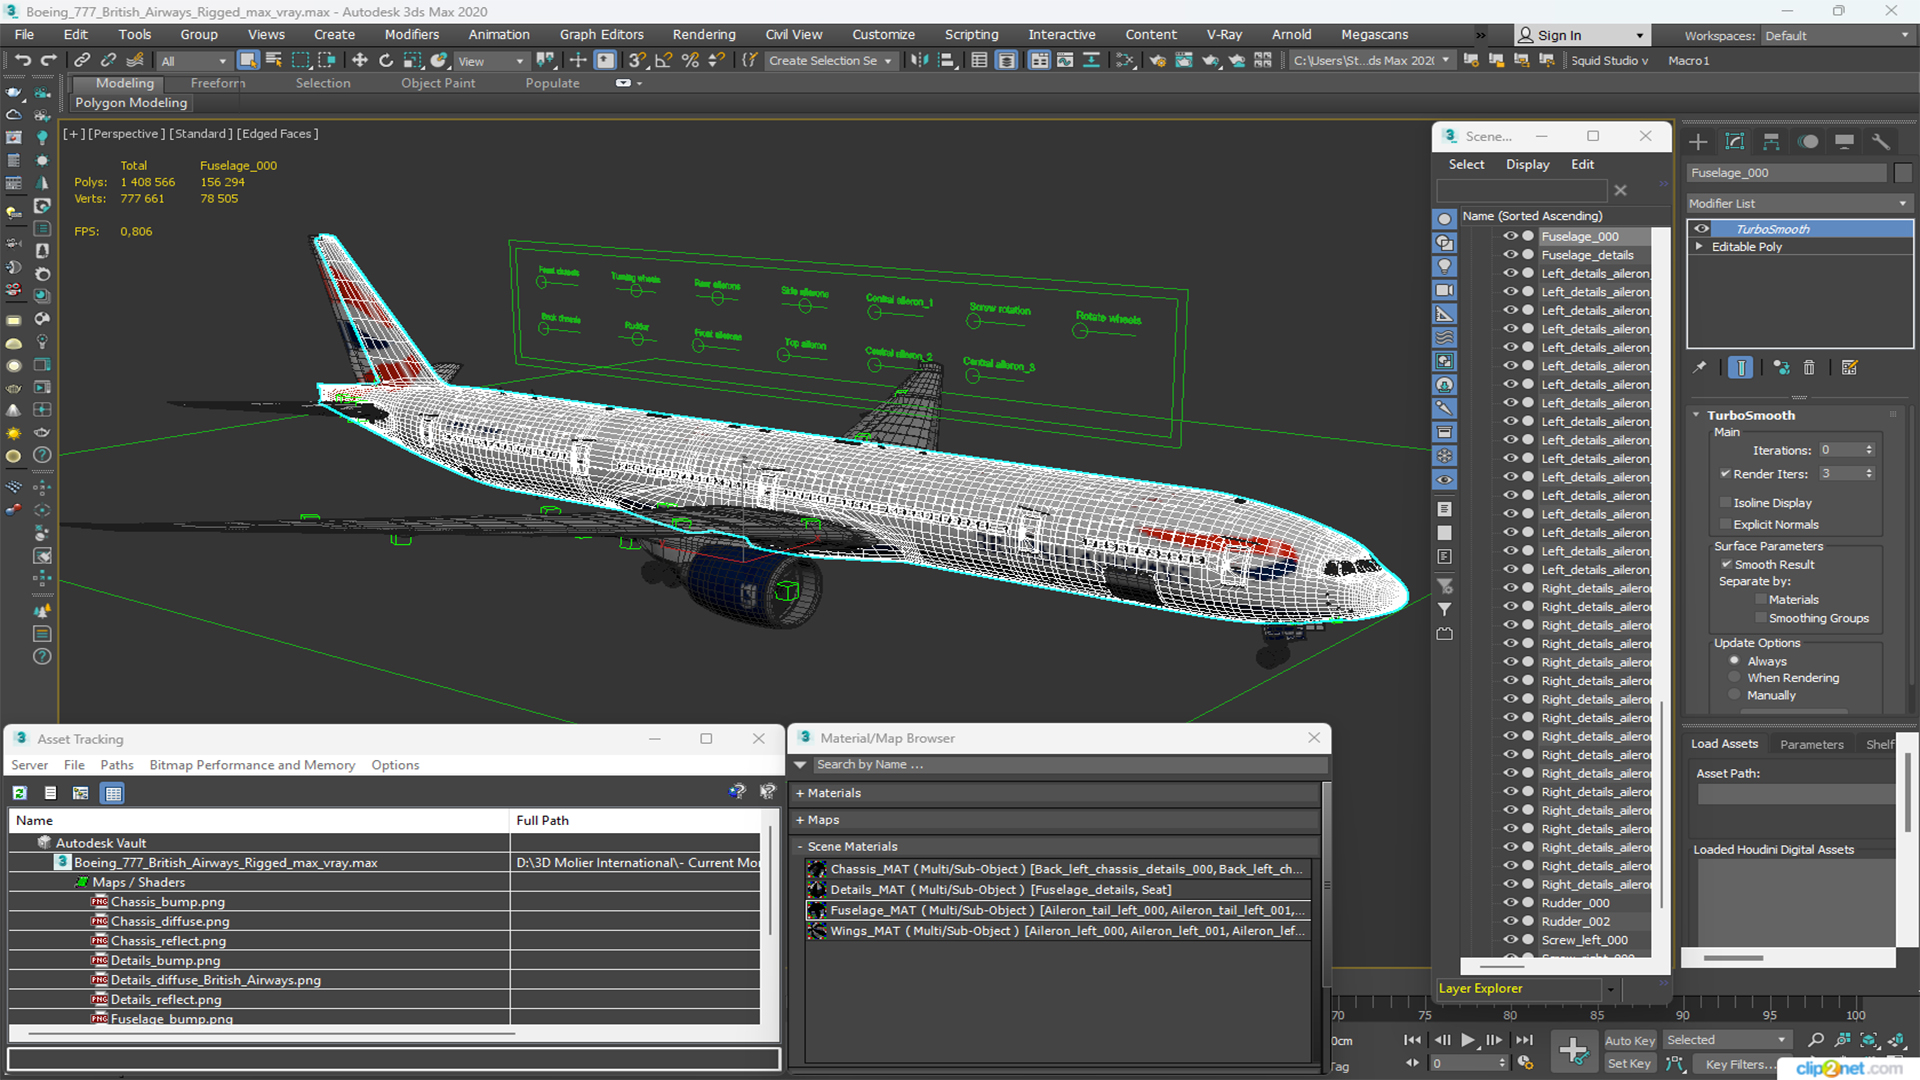
Task: Click Make Unique icon under modifier stack
Action: pos(1781,368)
